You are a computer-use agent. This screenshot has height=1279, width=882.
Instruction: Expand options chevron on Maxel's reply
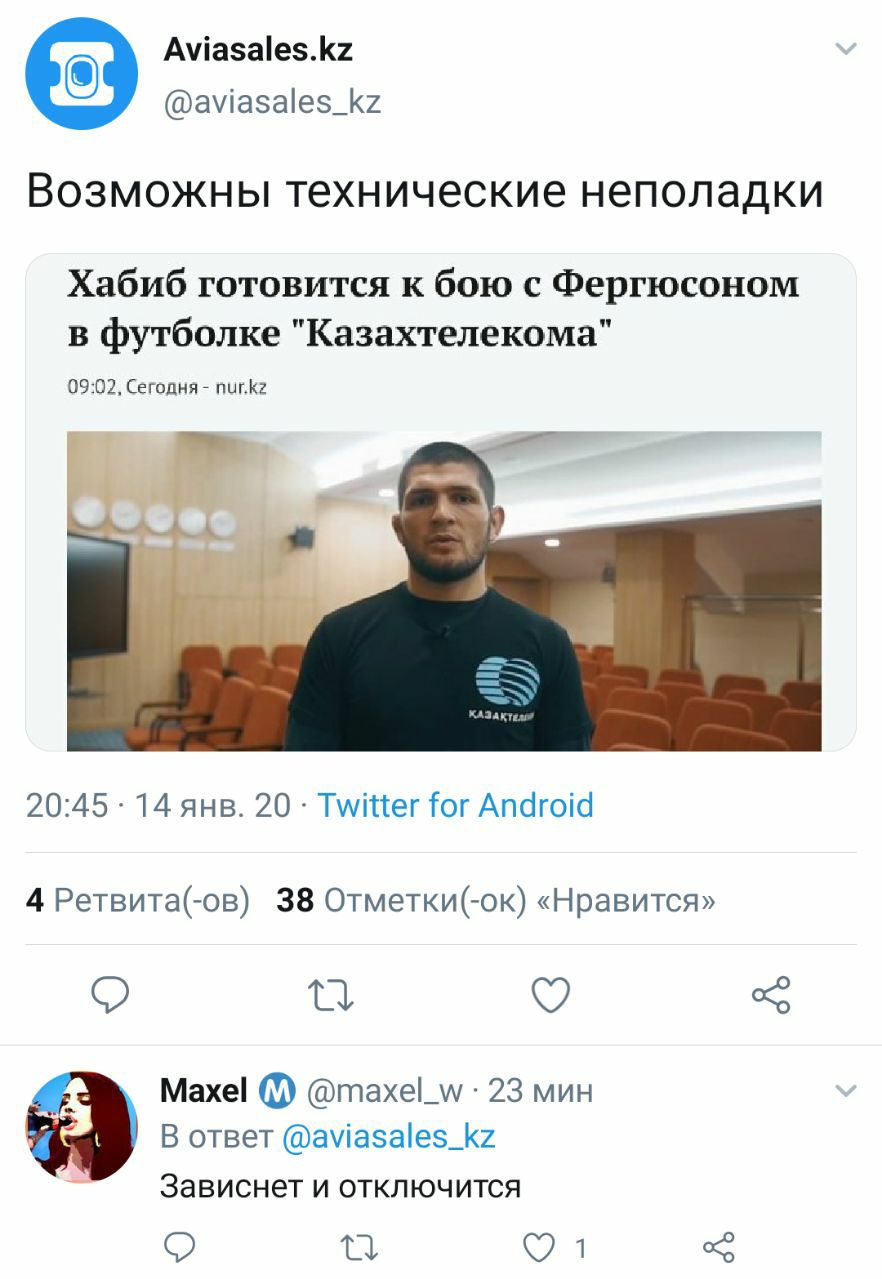pos(846,1091)
